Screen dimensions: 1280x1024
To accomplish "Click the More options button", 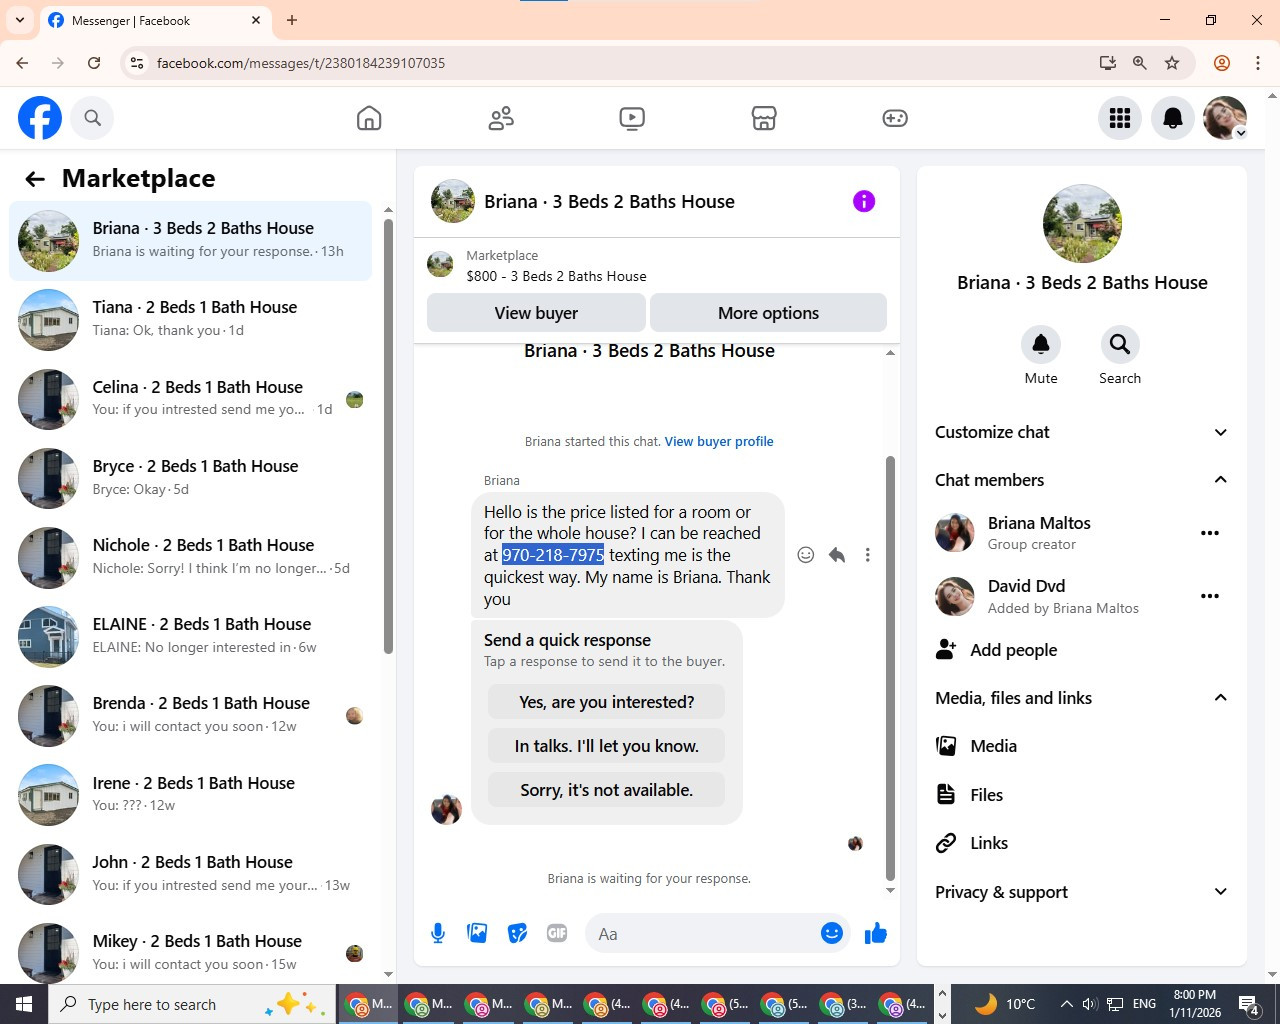I will click(x=768, y=313).
